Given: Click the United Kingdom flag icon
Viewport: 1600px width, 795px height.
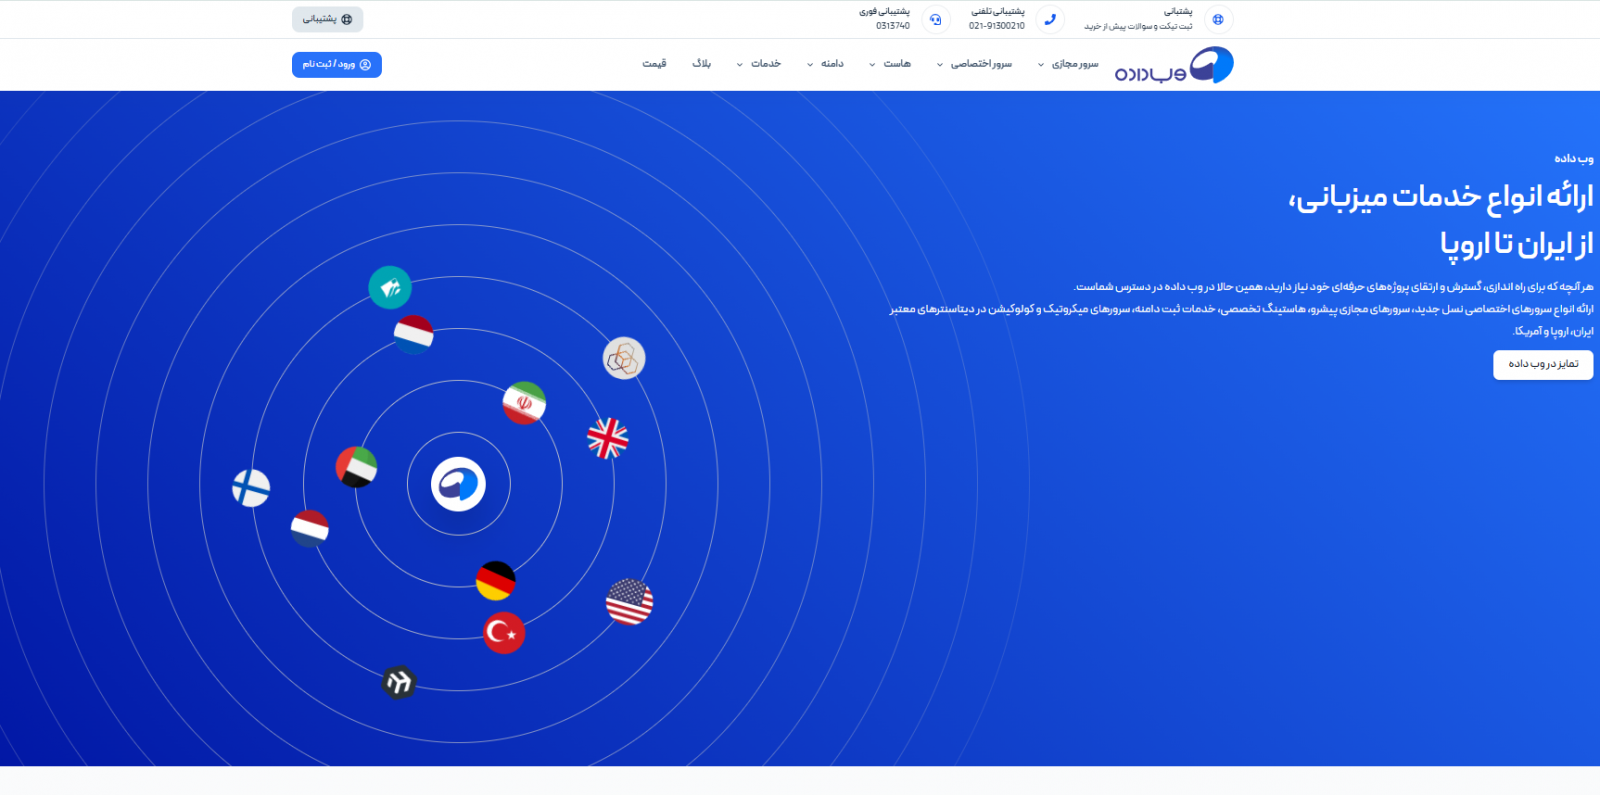Looking at the screenshot, I should coord(608,439).
